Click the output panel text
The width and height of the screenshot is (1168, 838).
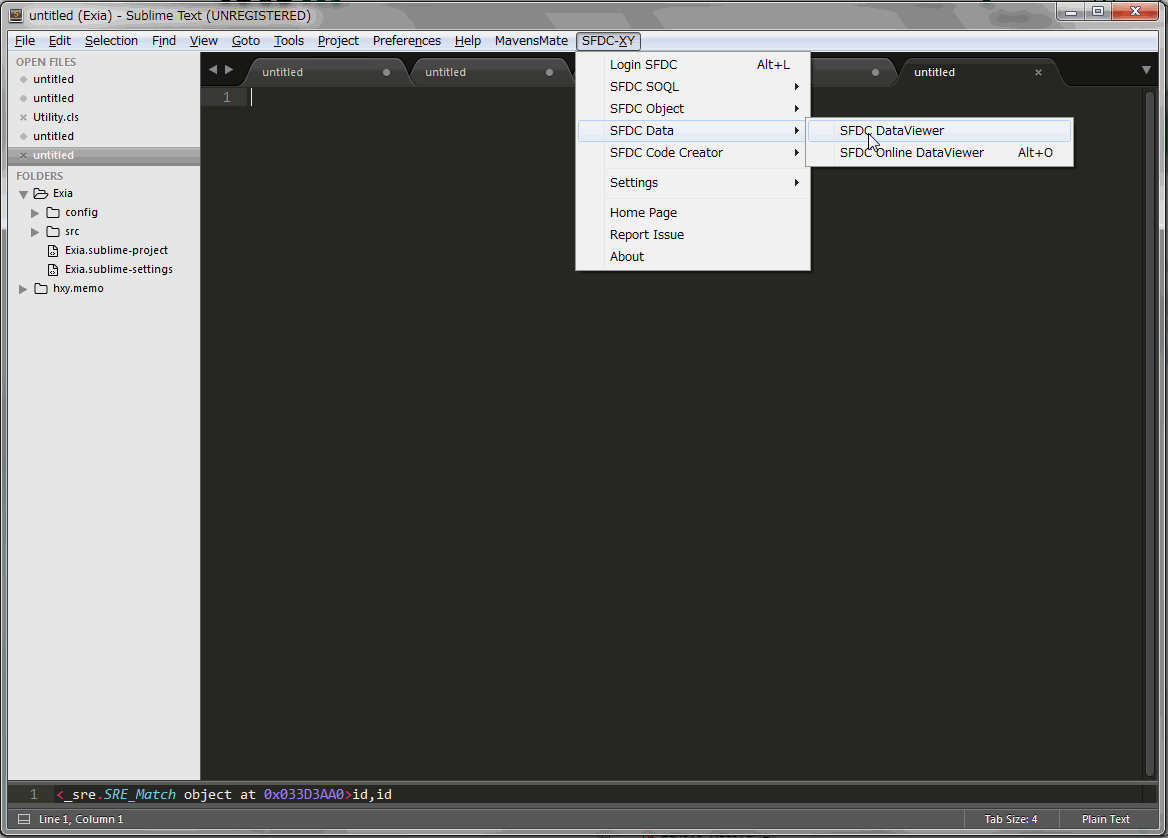(x=224, y=795)
